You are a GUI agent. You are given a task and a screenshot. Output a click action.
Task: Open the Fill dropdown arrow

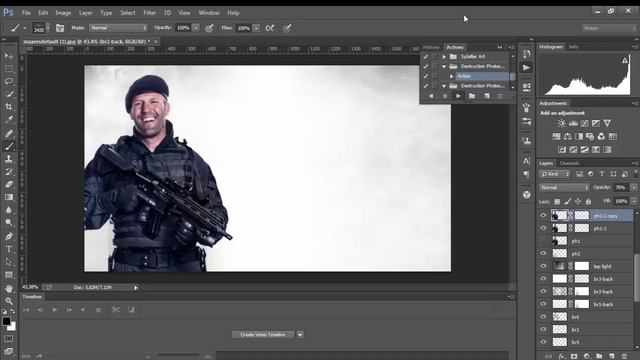click(x=634, y=201)
